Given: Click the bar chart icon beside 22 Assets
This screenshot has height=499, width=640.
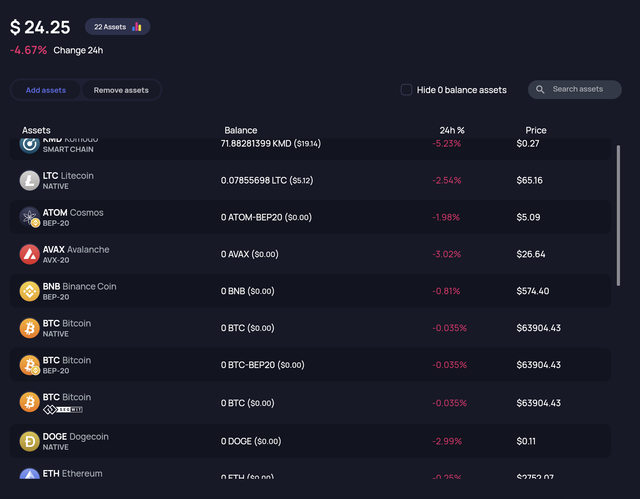Looking at the screenshot, I should click(x=137, y=27).
